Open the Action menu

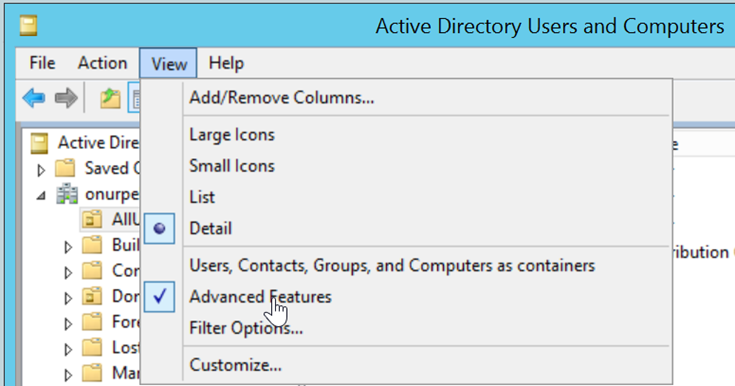coord(102,63)
